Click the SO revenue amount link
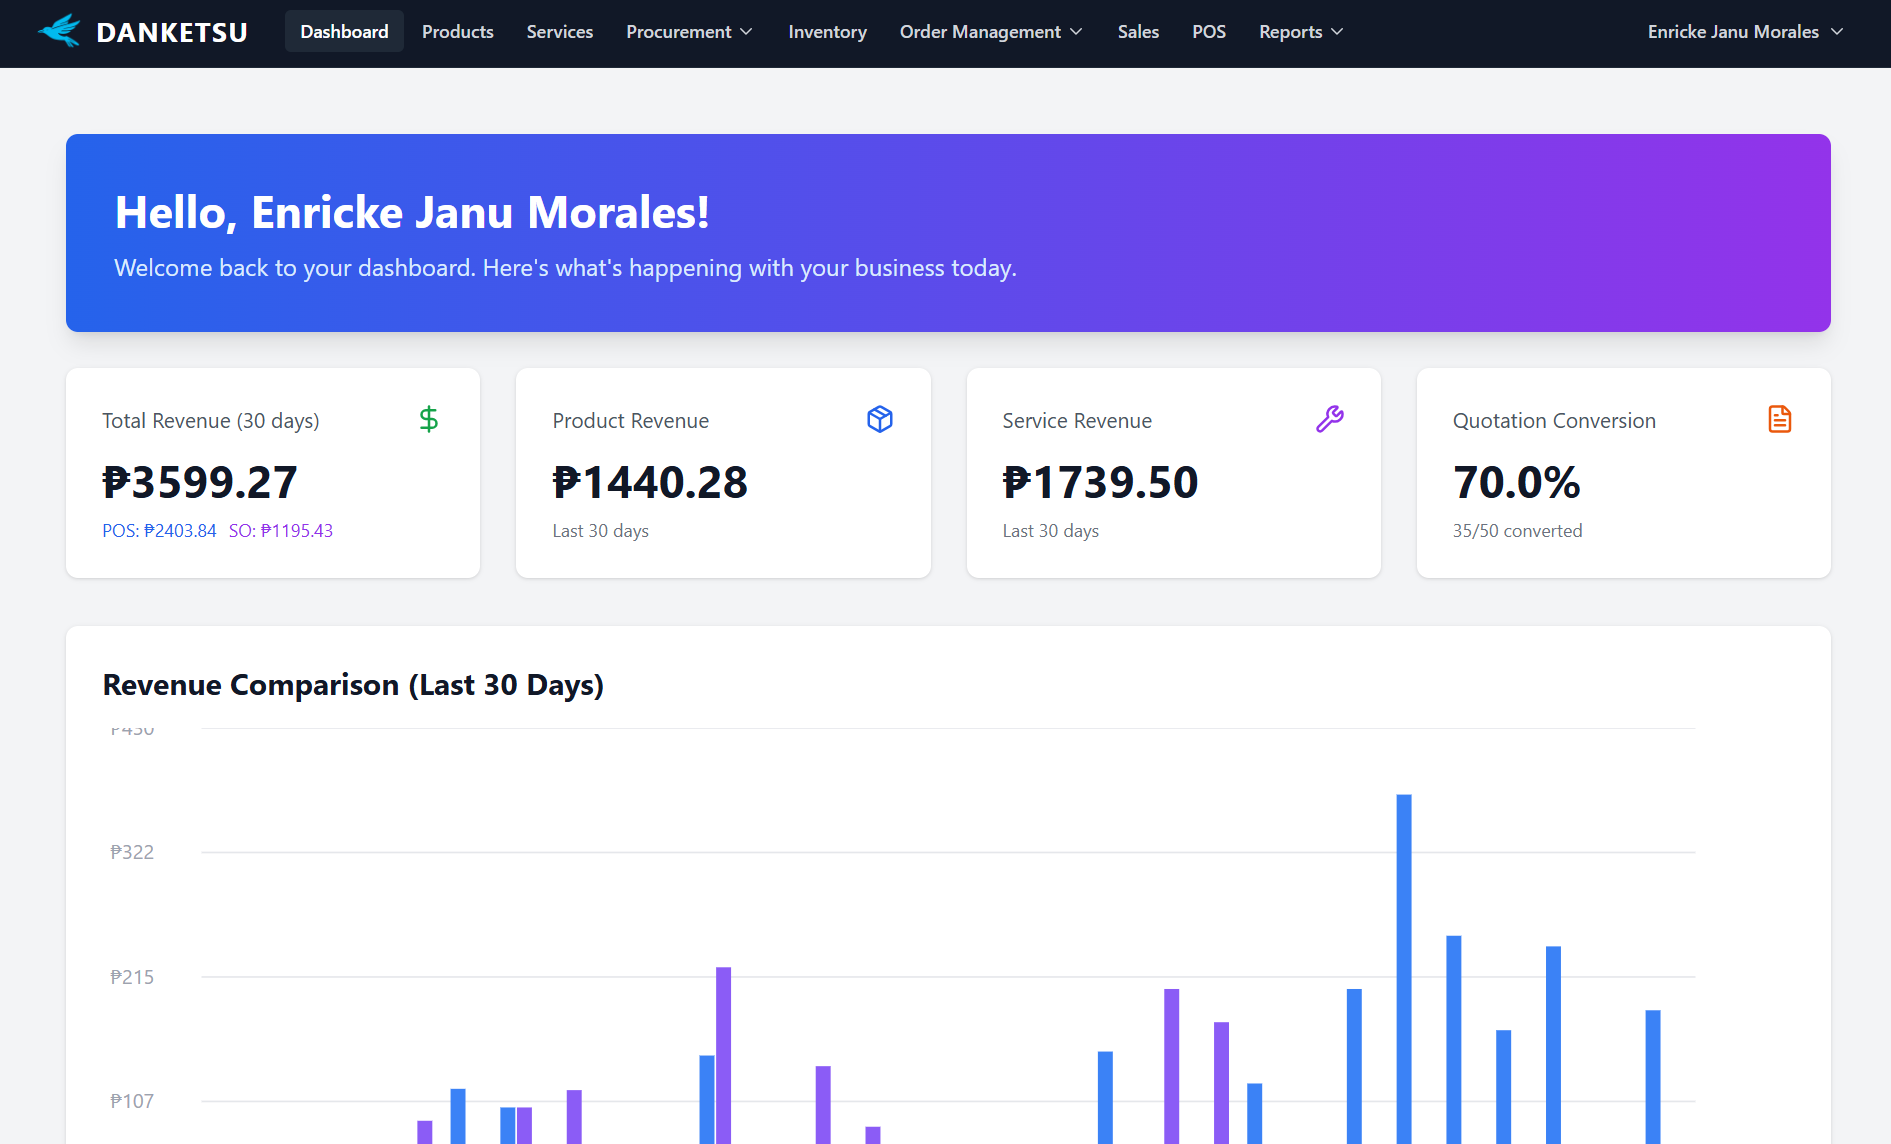 [281, 531]
